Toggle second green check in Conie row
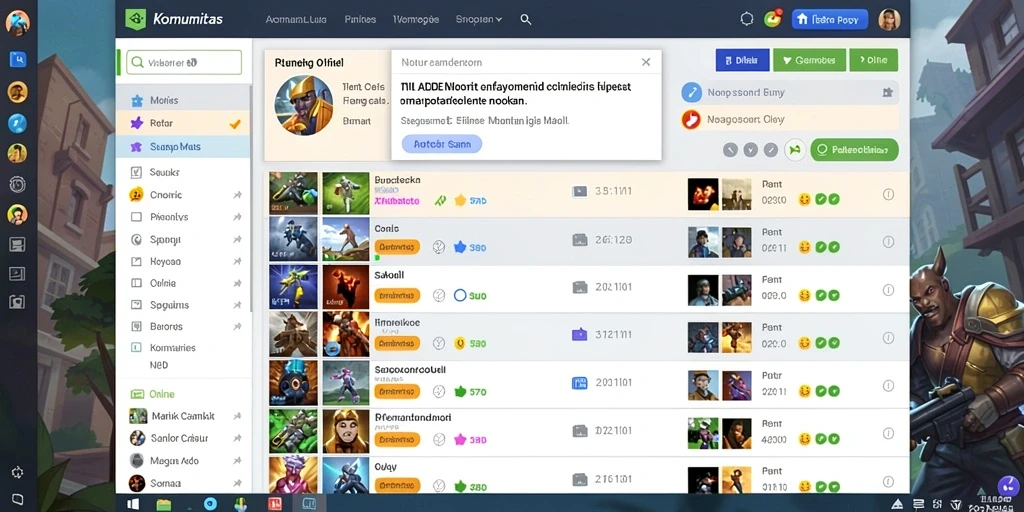 834,247
